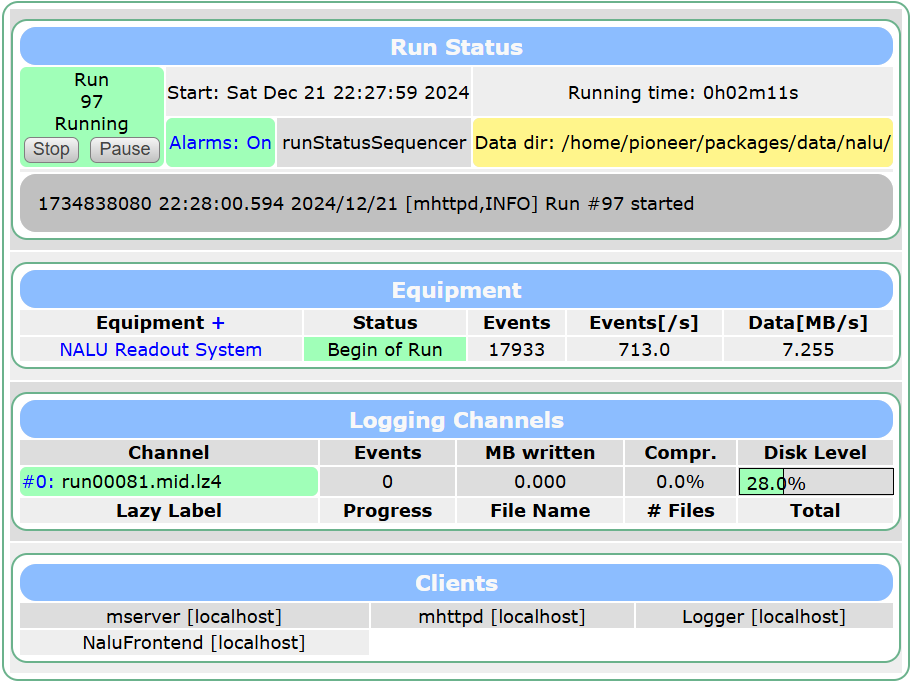Viewport: 916px width, 686px height.
Task: Click the Logger [localhost] client
Action: 764,616
